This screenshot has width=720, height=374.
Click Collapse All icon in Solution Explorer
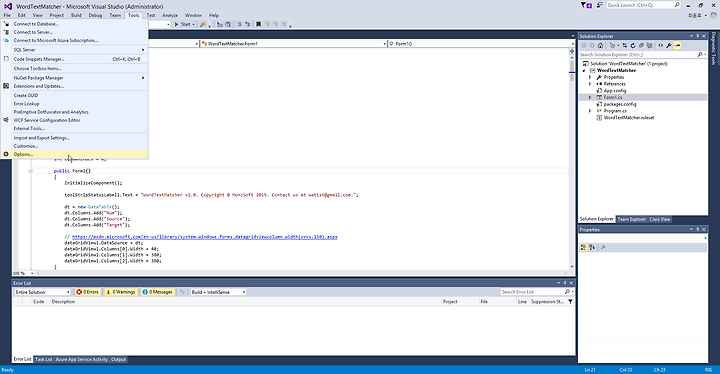[641, 45]
